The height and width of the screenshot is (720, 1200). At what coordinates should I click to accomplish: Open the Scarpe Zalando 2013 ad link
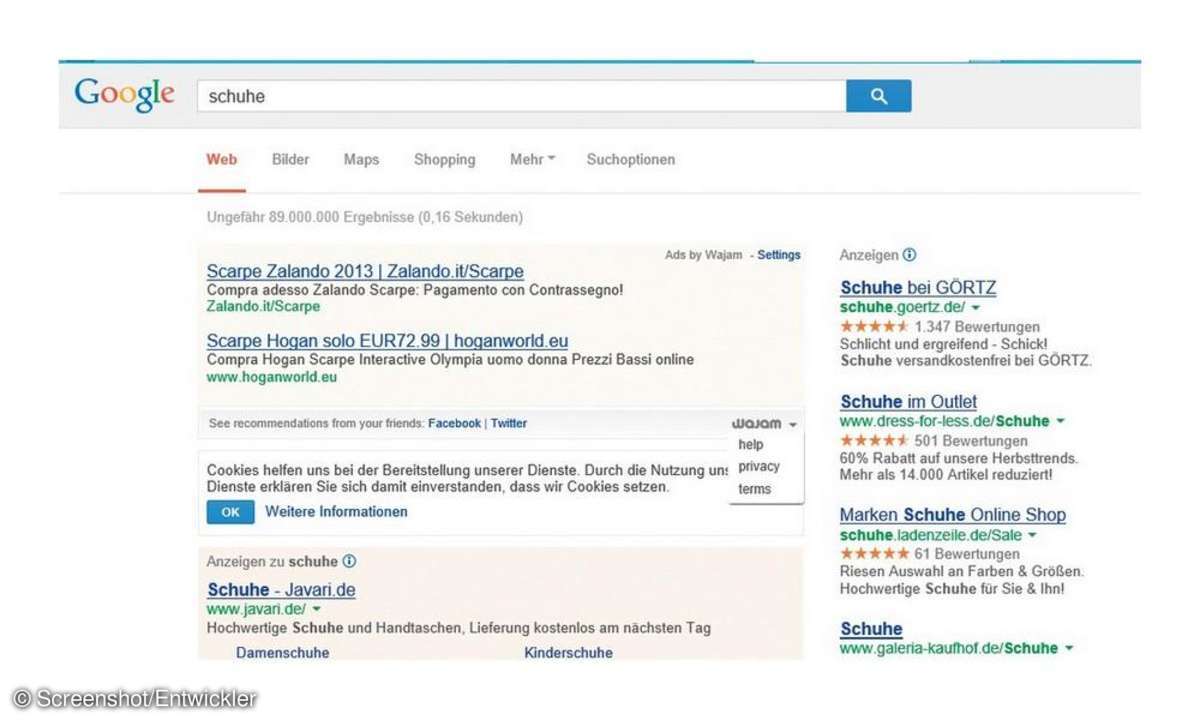point(365,272)
